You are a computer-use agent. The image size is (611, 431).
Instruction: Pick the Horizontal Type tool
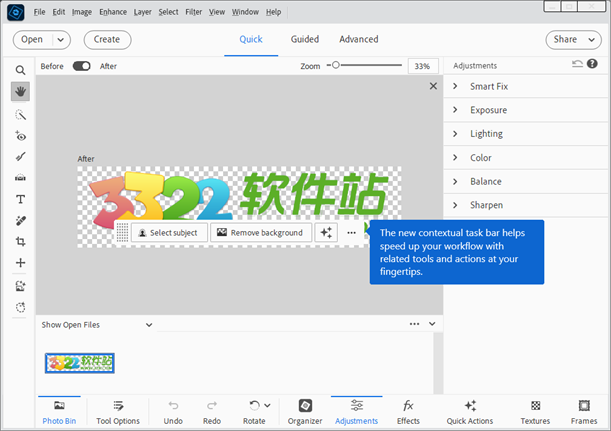pos(20,199)
